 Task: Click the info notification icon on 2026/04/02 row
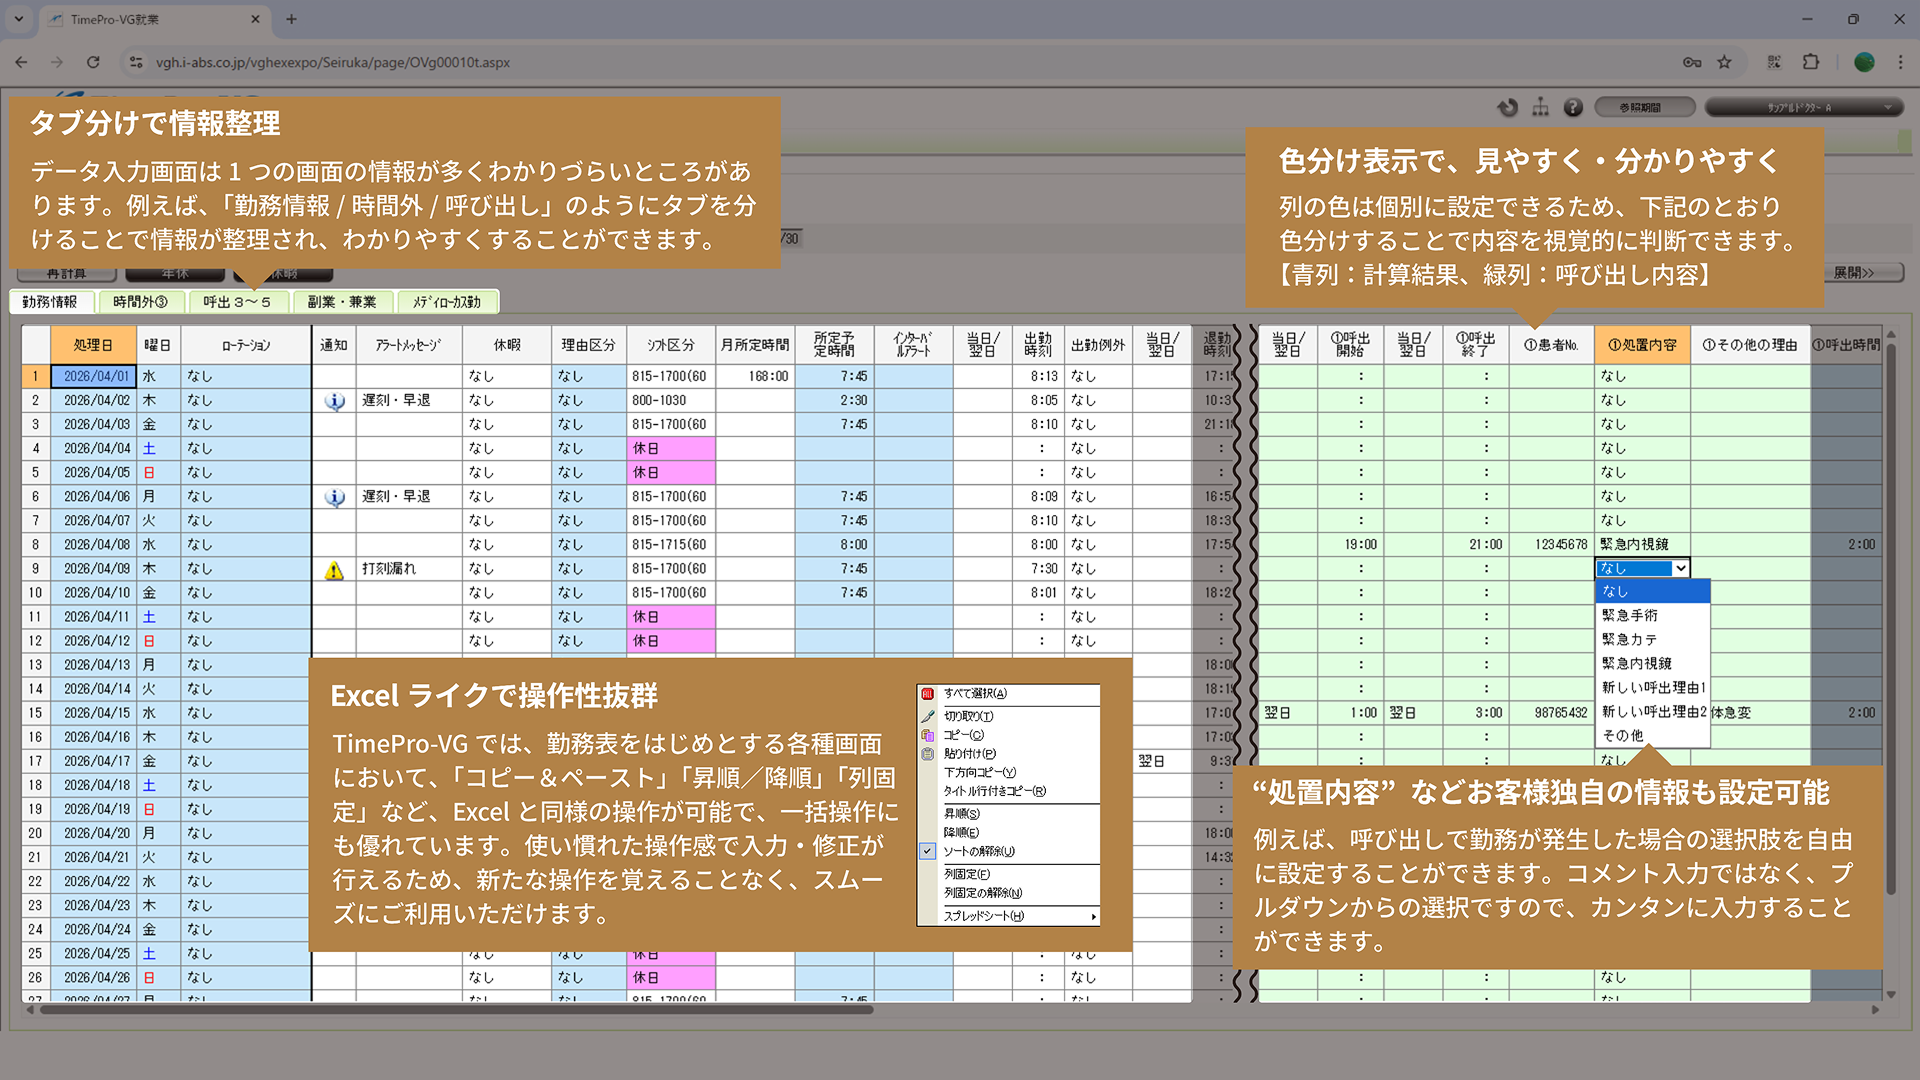click(x=335, y=401)
